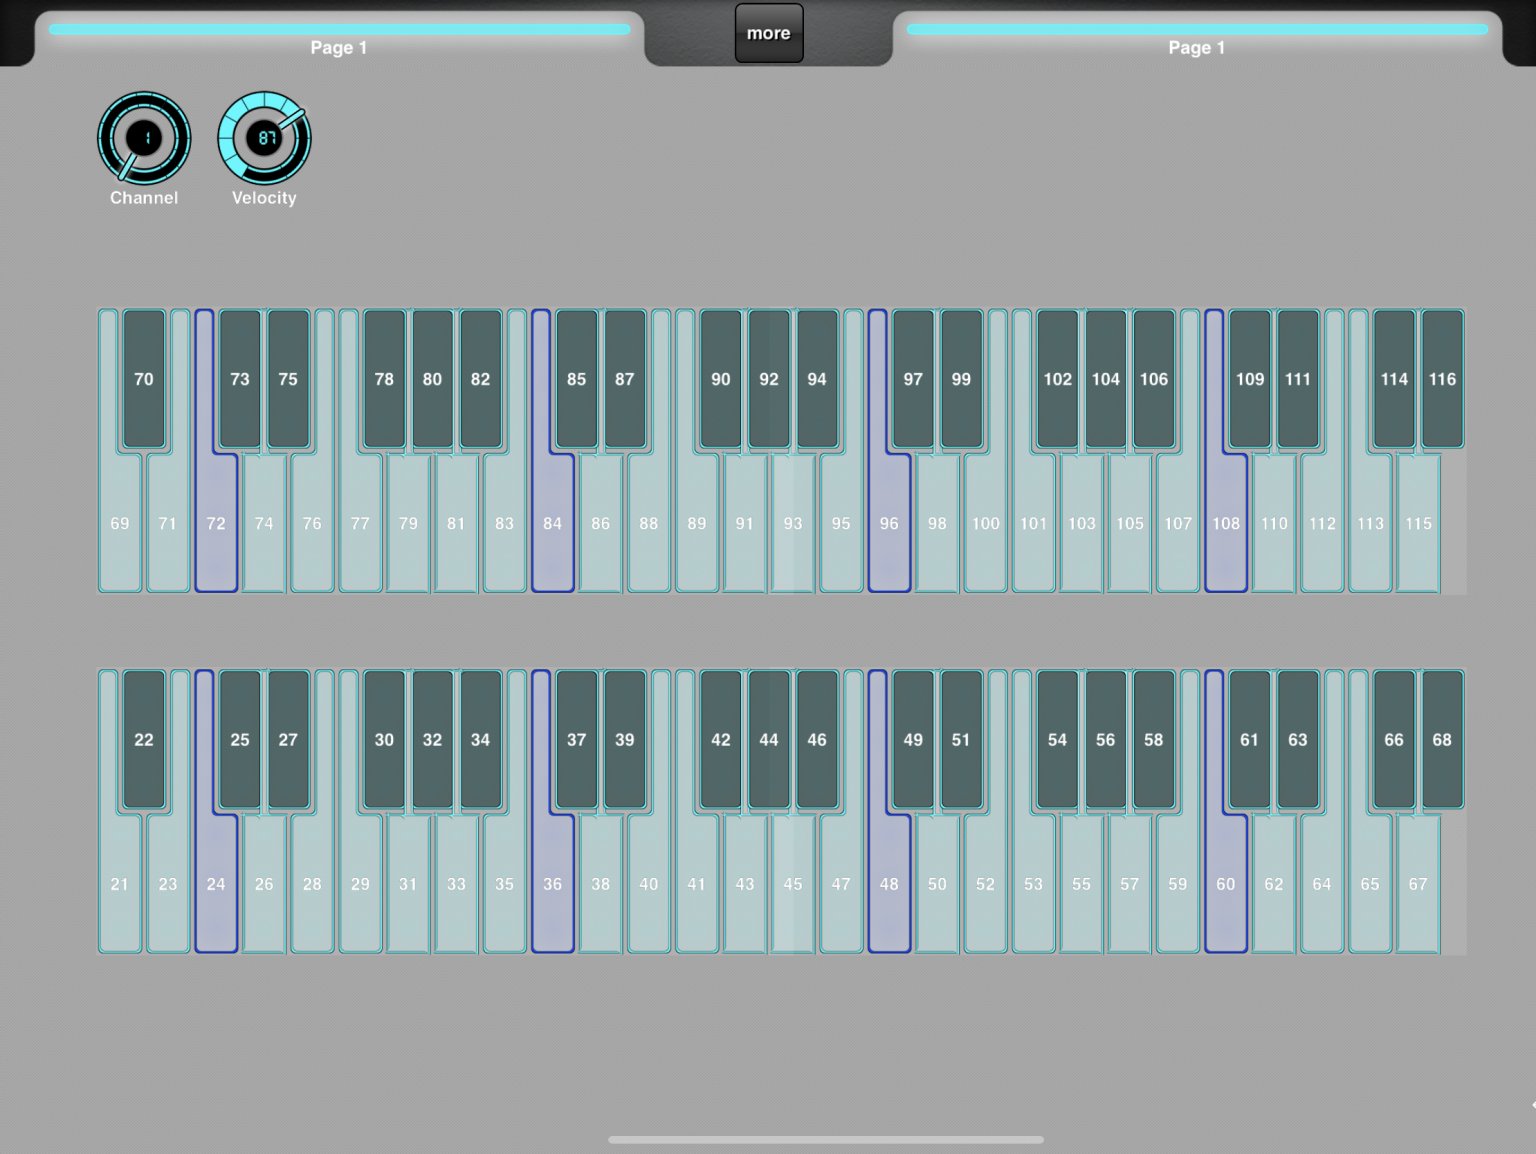
Task: Play black key 68
Action: point(1442,739)
